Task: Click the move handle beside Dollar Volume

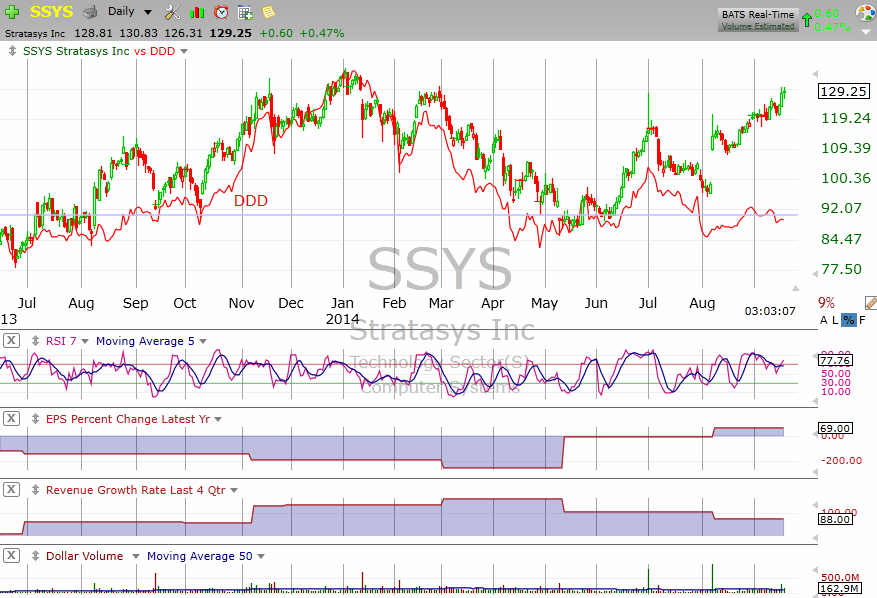Action: [x=35, y=556]
